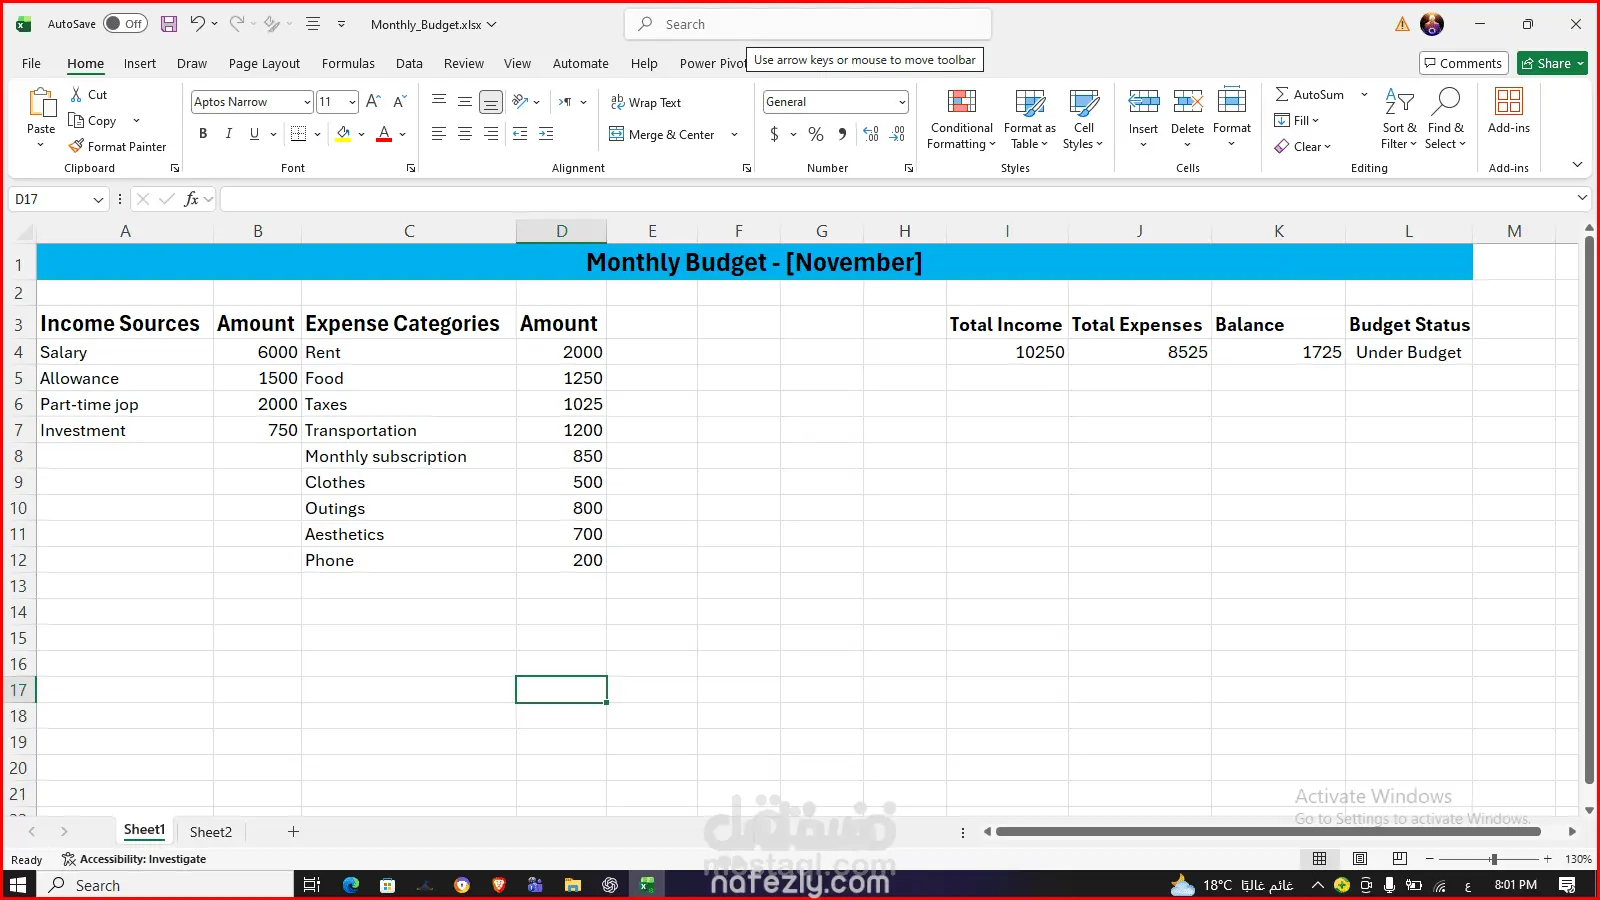This screenshot has width=1600, height=900.
Task: Open the Cell Styles gallery
Action: (x=1084, y=120)
